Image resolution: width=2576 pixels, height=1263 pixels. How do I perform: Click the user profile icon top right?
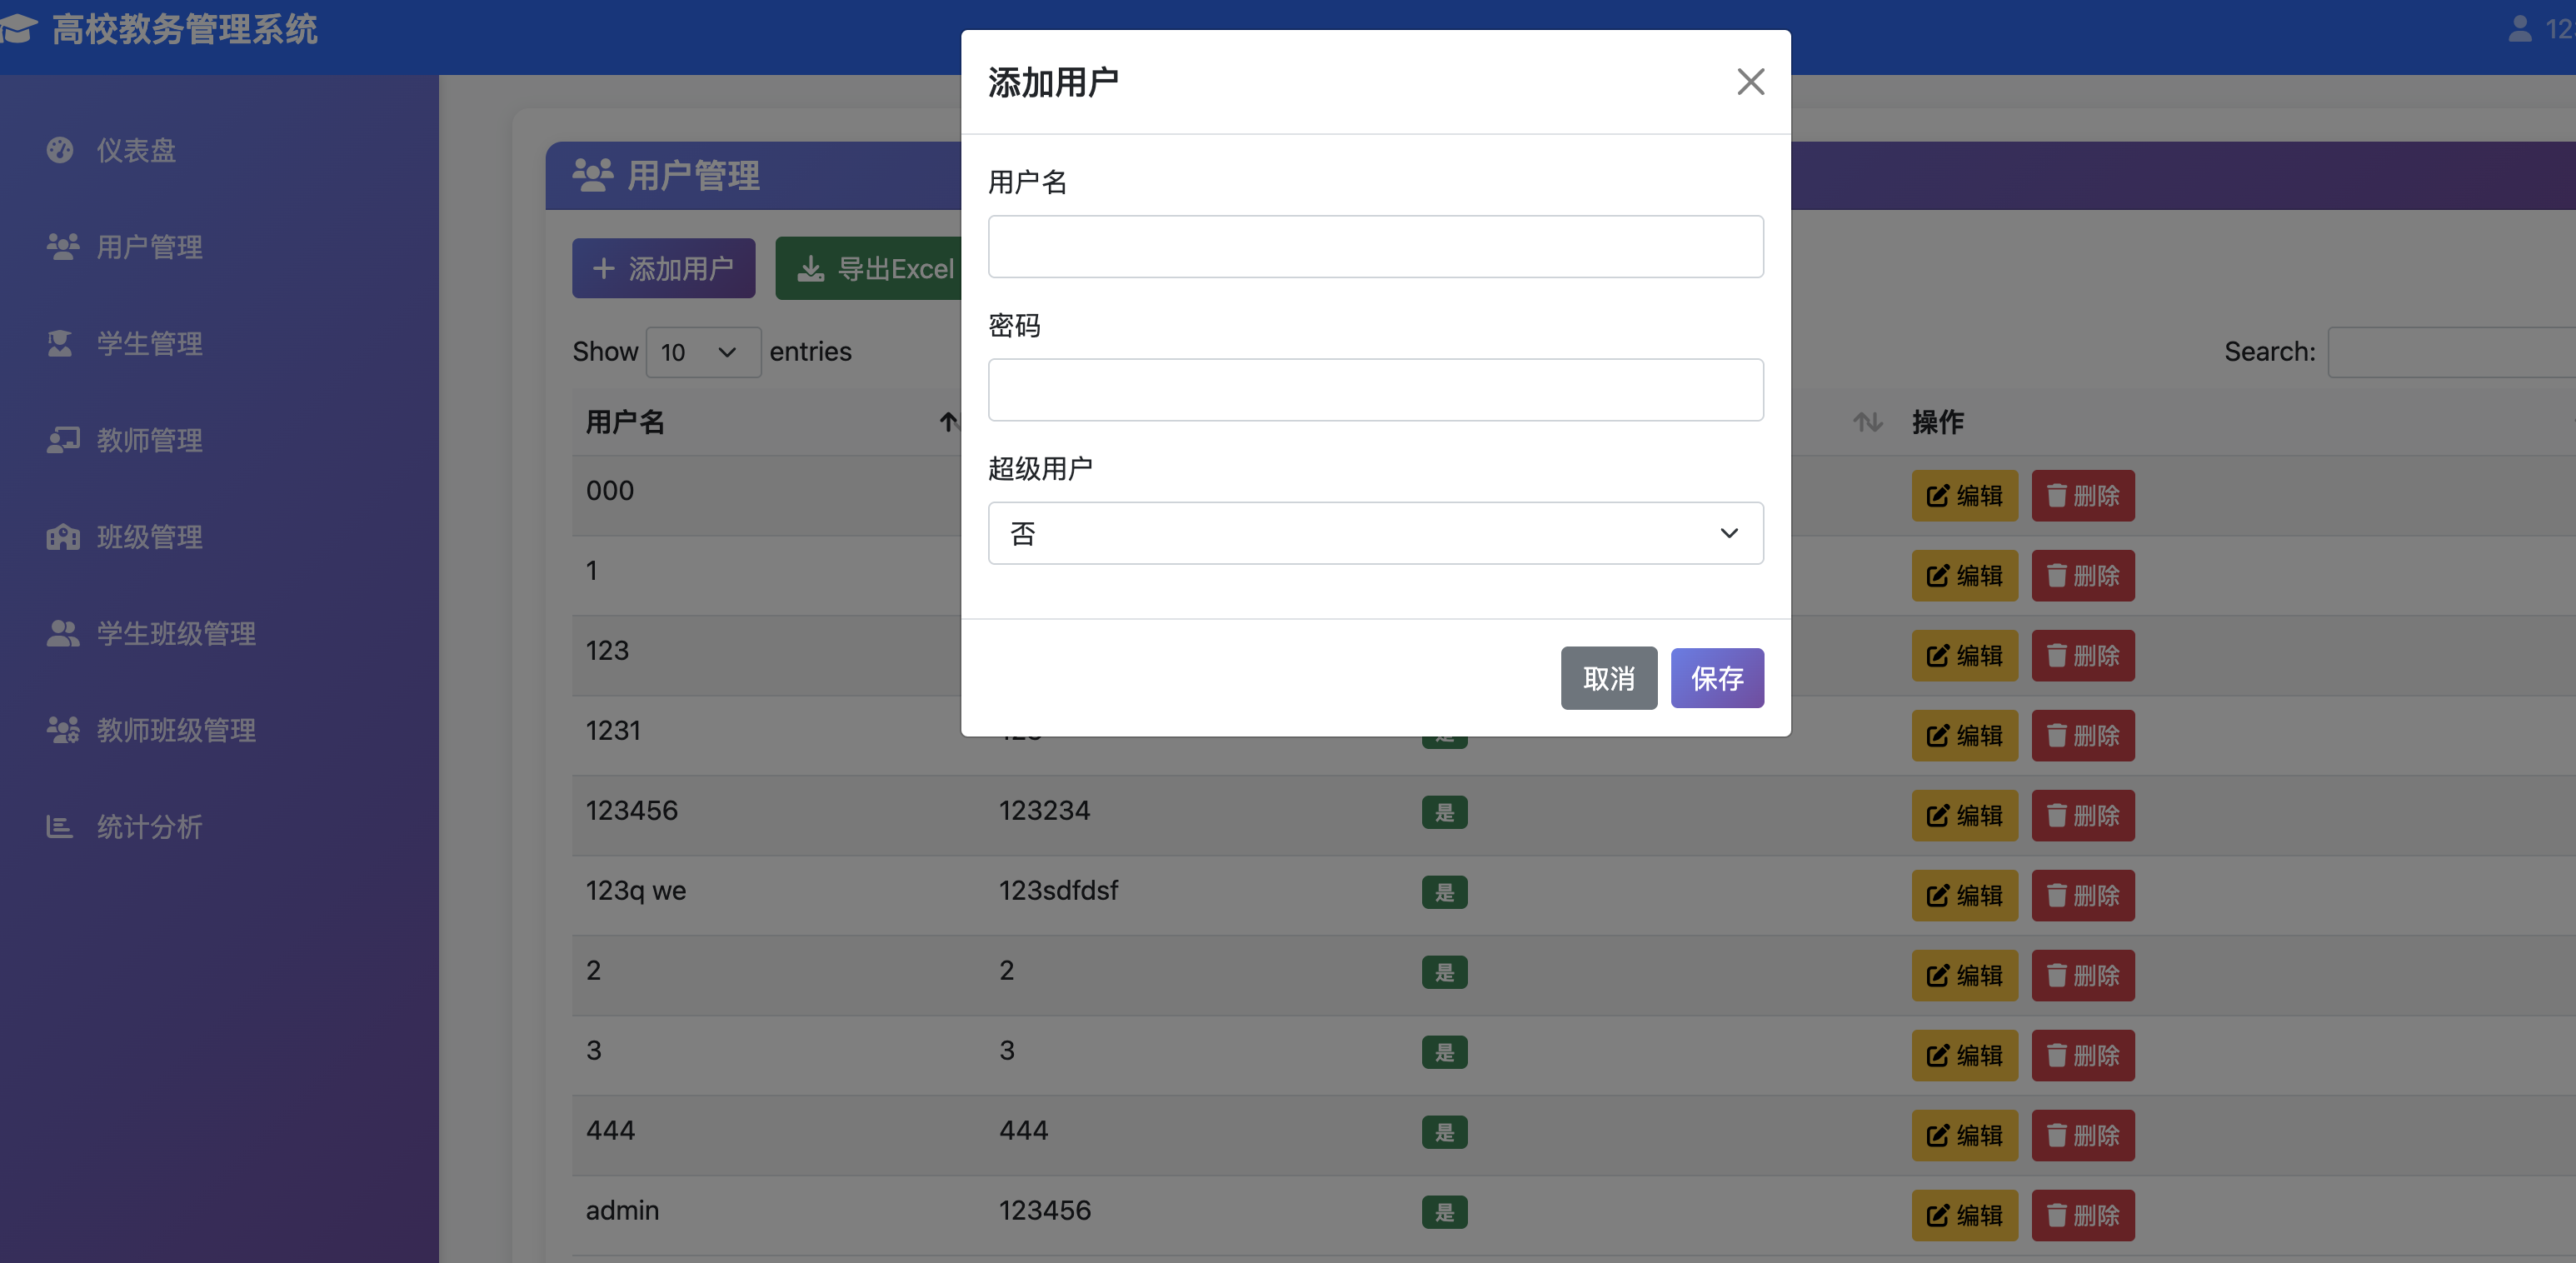(x=2519, y=29)
